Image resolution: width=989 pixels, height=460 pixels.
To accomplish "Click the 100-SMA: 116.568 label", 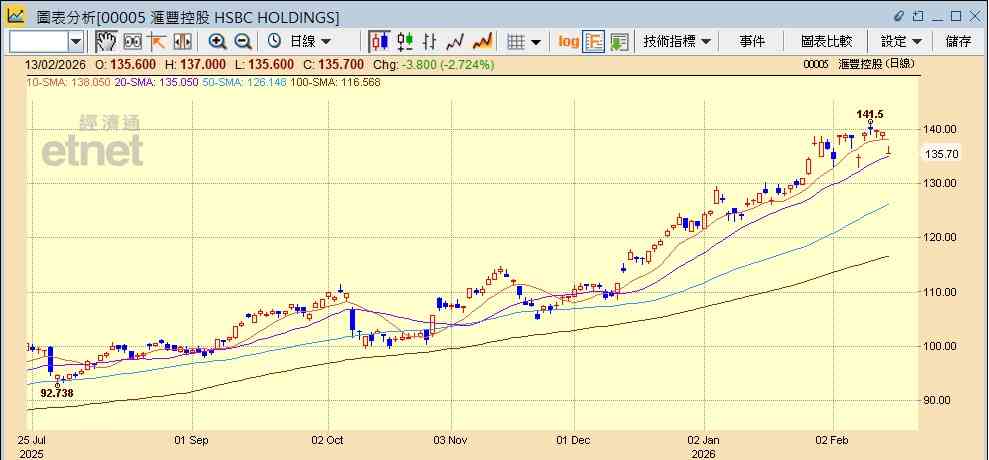I will [335, 82].
